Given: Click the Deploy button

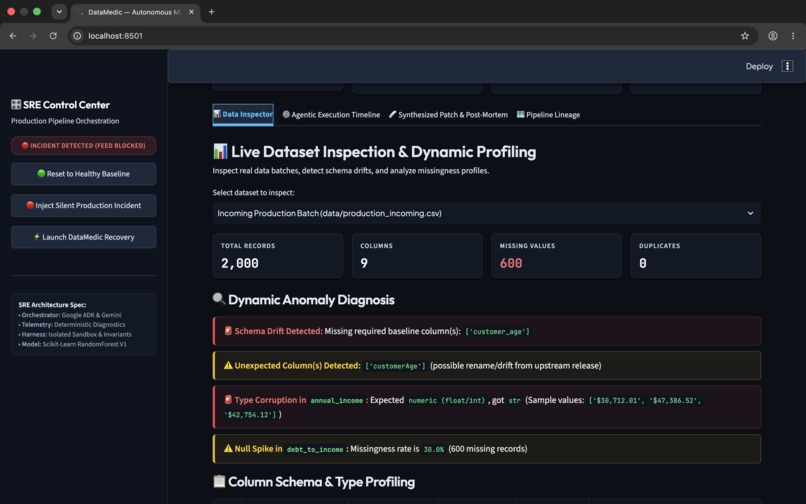Looking at the screenshot, I should [x=759, y=66].
